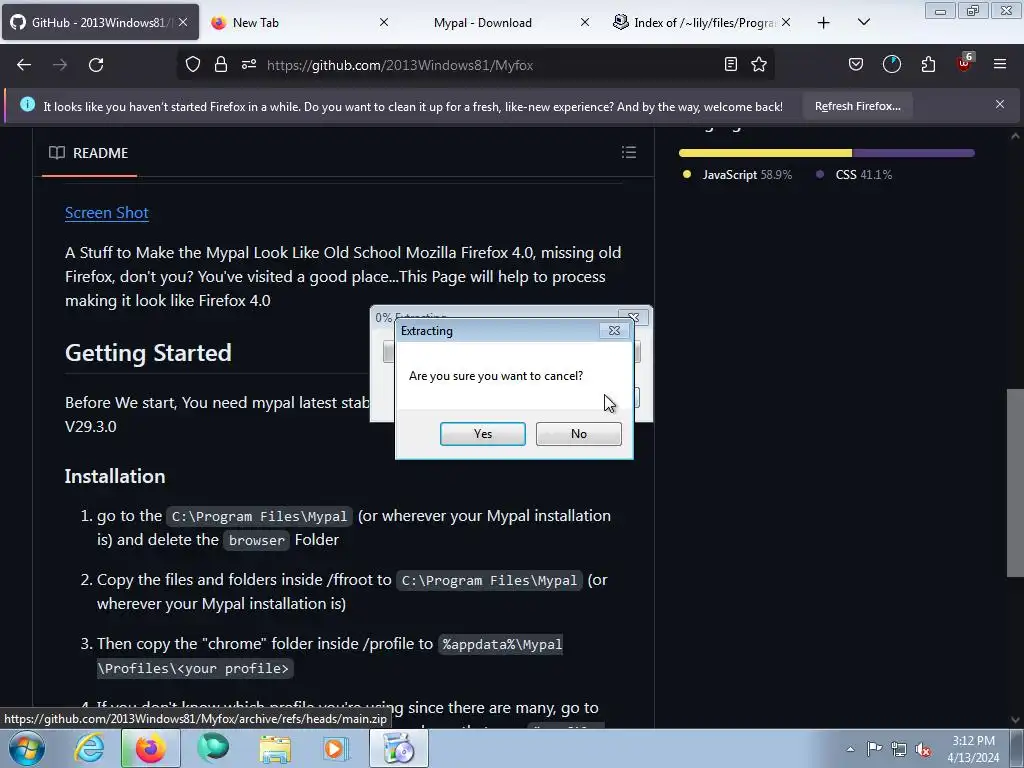Click the language percentage bar
This screenshot has width=1024, height=768.
tap(827, 153)
